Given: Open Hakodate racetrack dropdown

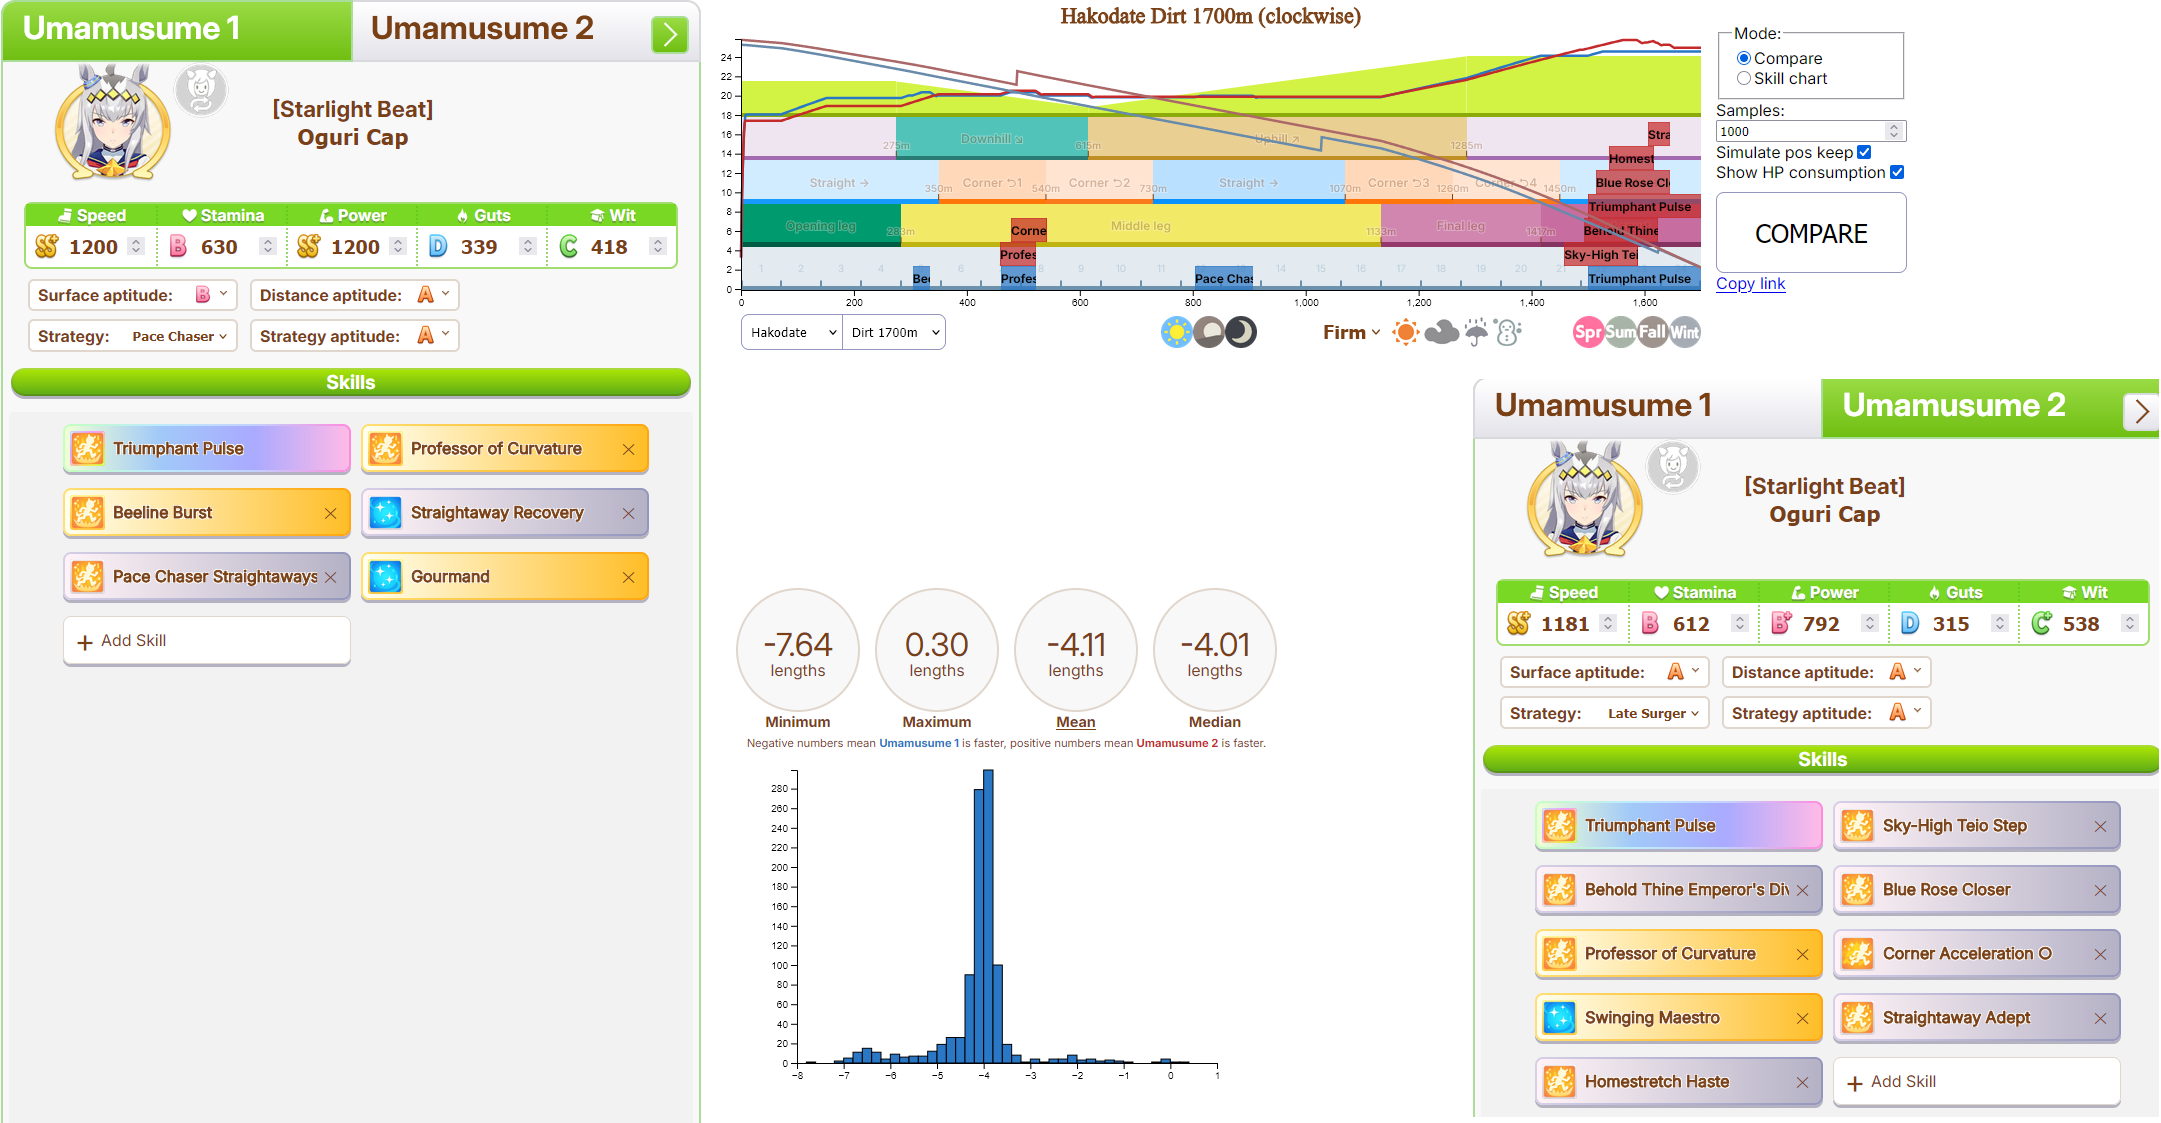Looking at the screenshot, I should click(x=792, y=332).
